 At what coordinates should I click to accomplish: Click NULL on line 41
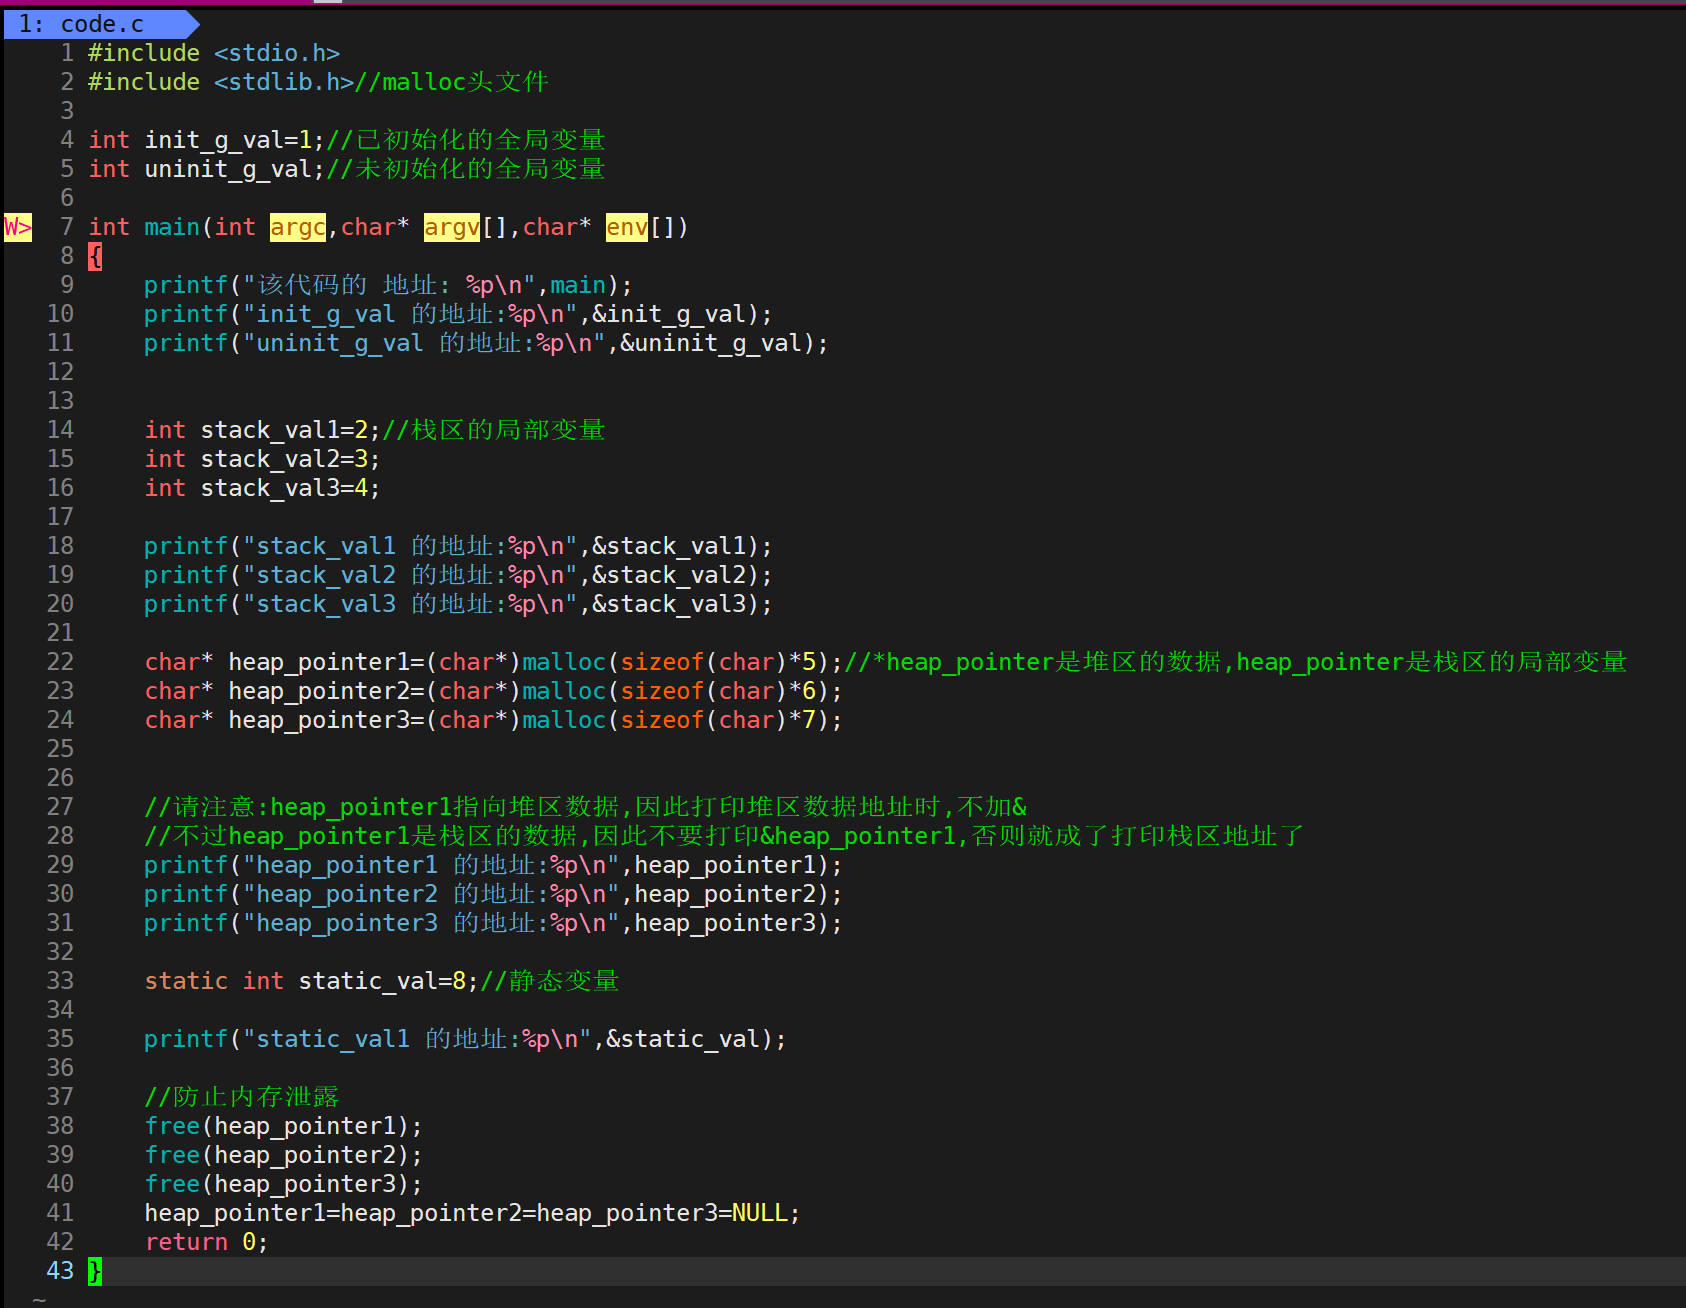click(760, 1213)
